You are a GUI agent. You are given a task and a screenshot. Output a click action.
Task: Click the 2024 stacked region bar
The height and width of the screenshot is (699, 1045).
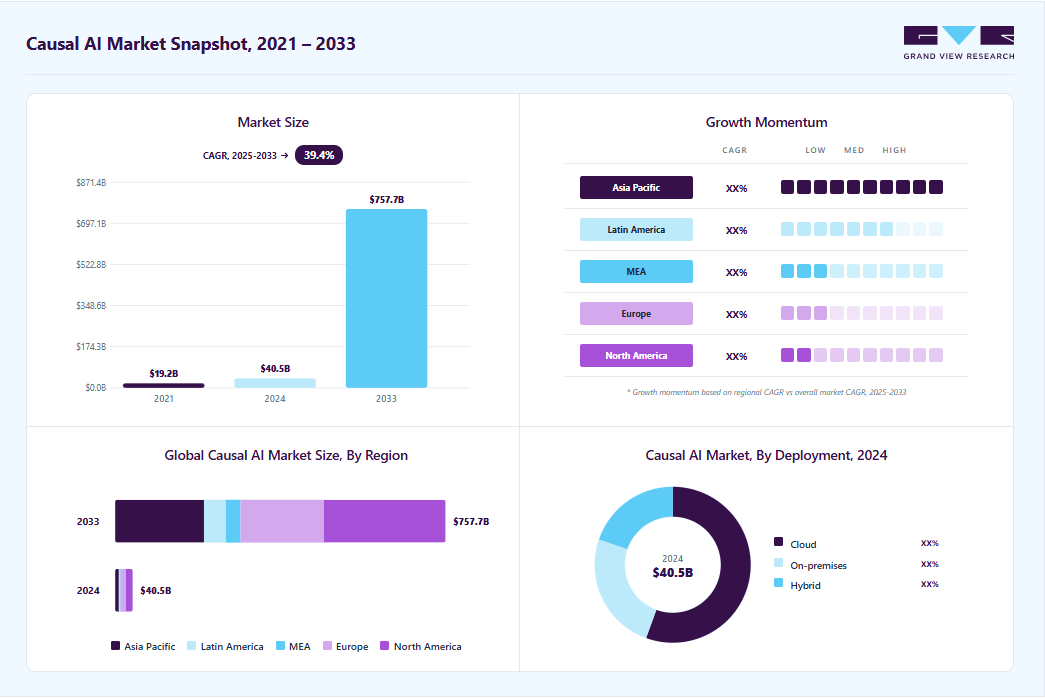point(124,590)
